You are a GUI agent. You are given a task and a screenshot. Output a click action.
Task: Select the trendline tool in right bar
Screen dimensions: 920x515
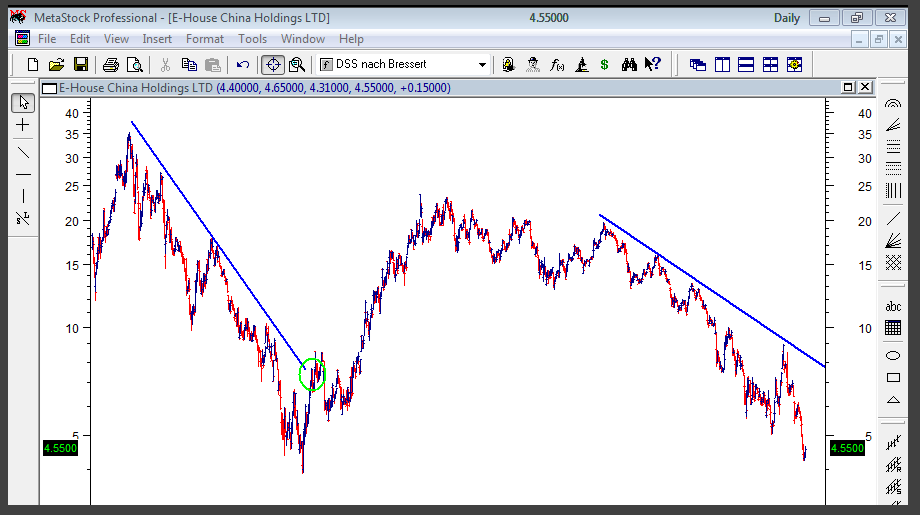click(x=893, y=218)
